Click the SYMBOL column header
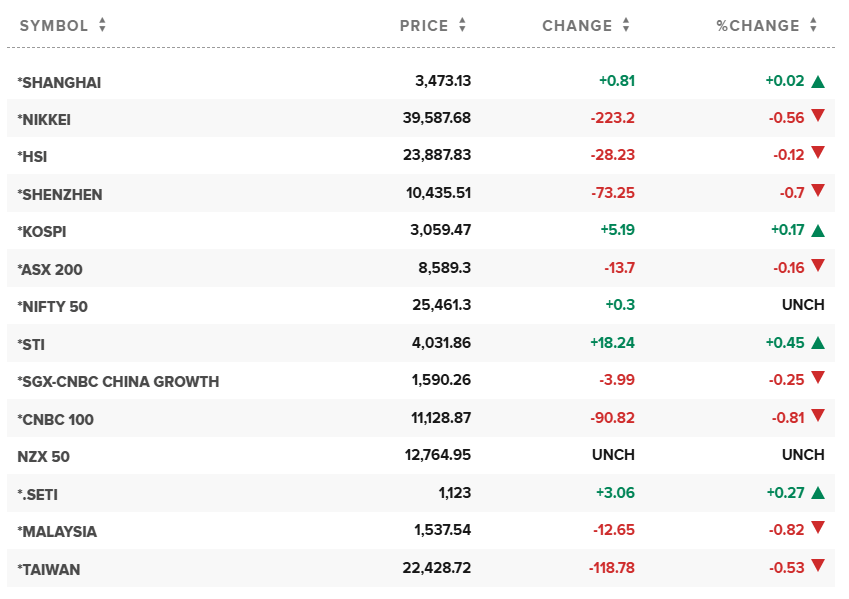Viewport: 849px width, 599px height. [54, 26]
